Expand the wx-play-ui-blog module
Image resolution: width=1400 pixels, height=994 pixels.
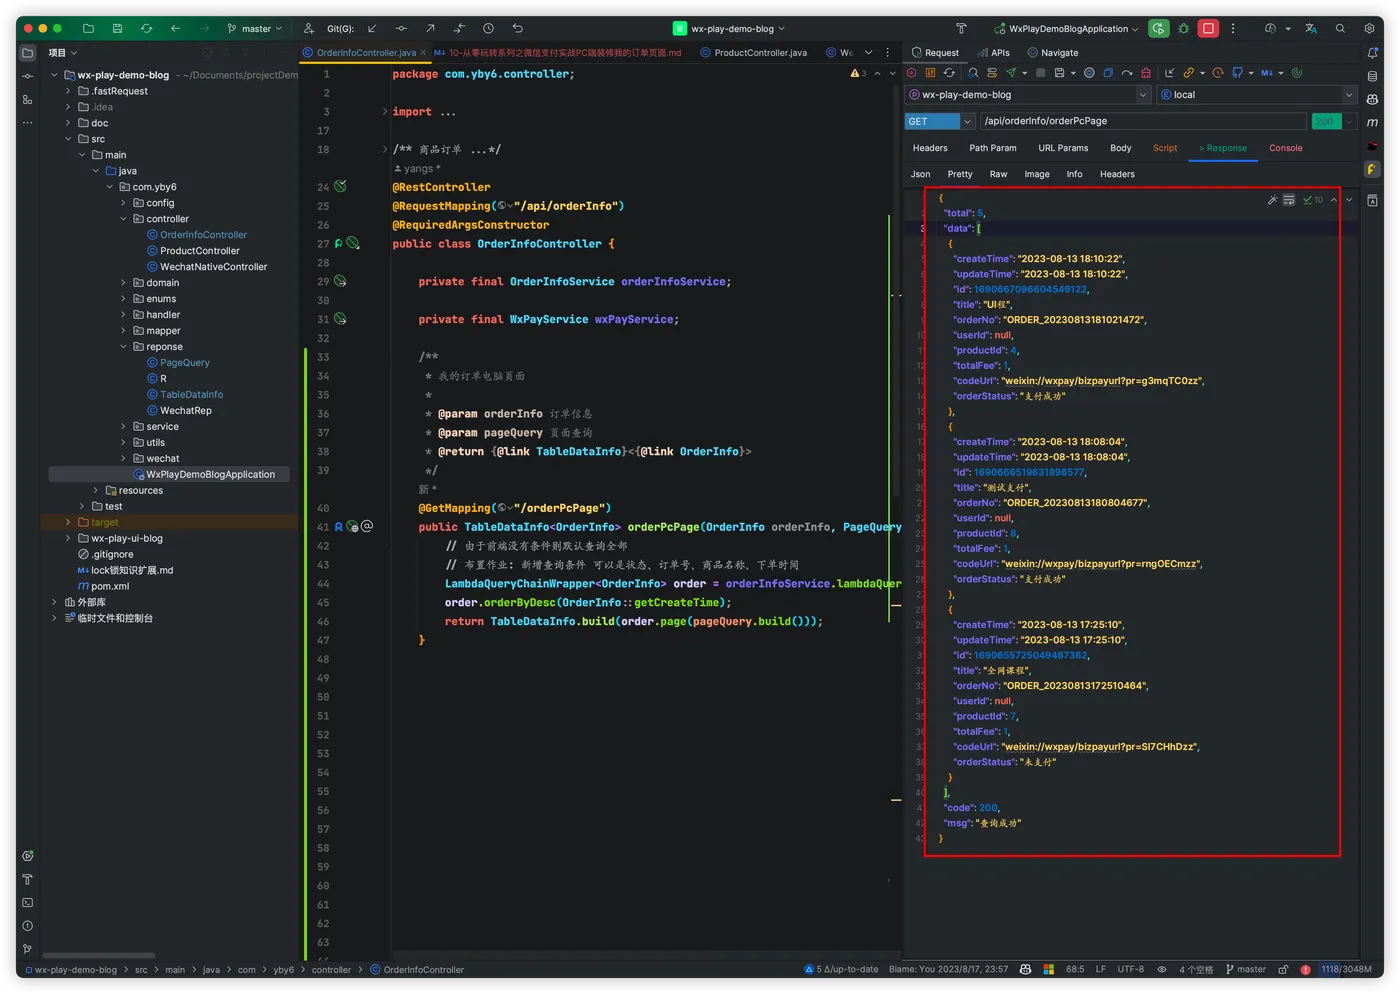pos(68,539)
